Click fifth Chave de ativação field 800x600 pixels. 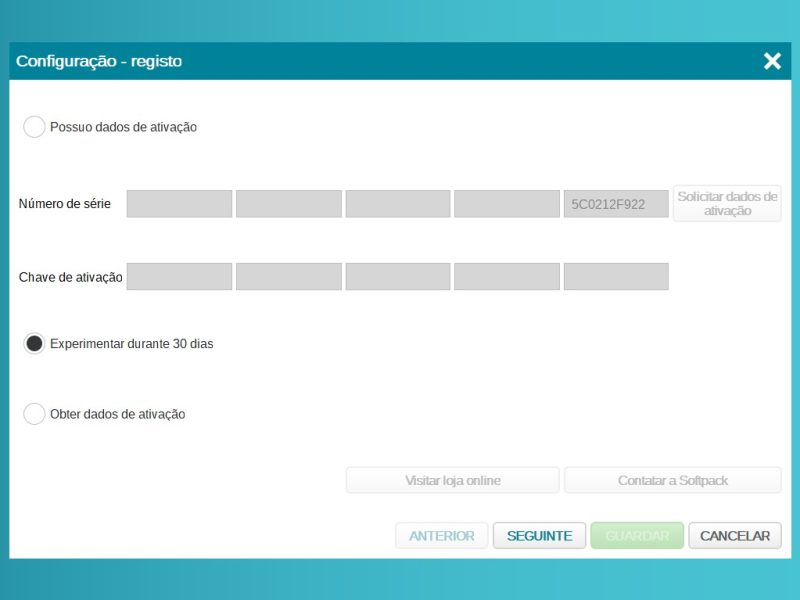[x=616, y=277]
